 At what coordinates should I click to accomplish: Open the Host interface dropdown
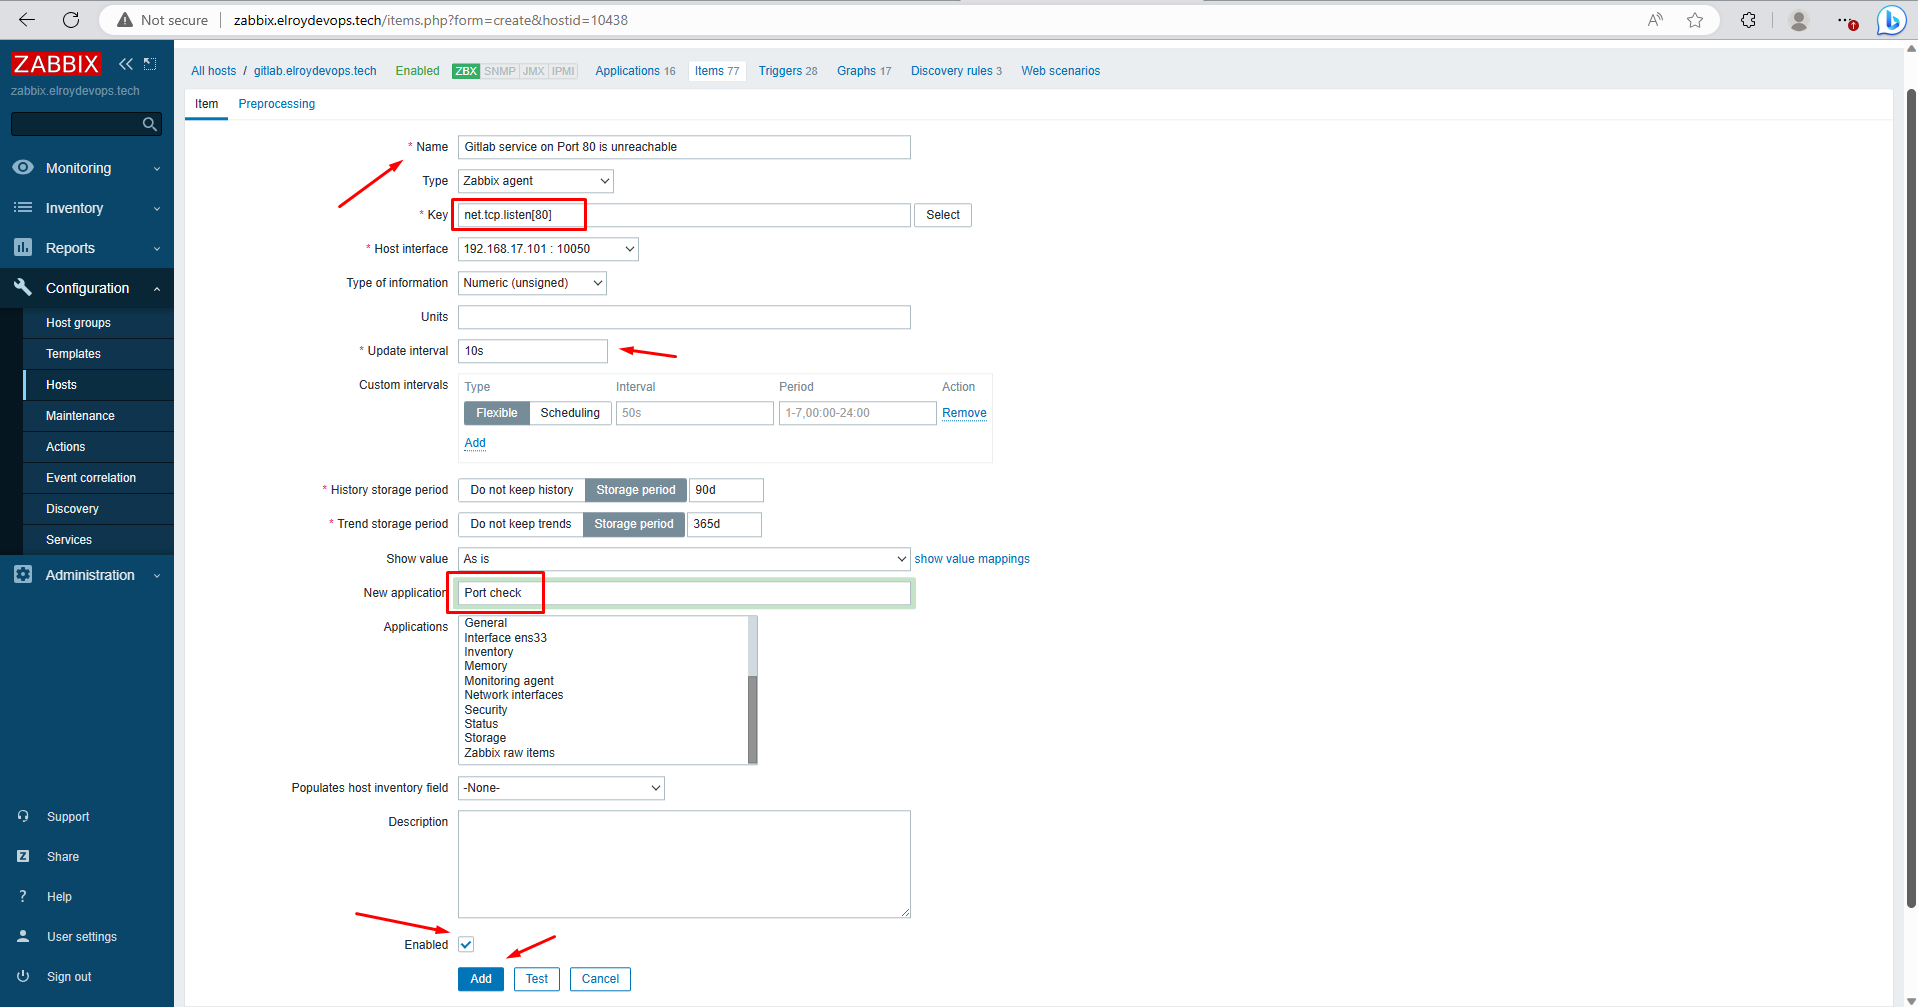[x=548, y=249]
